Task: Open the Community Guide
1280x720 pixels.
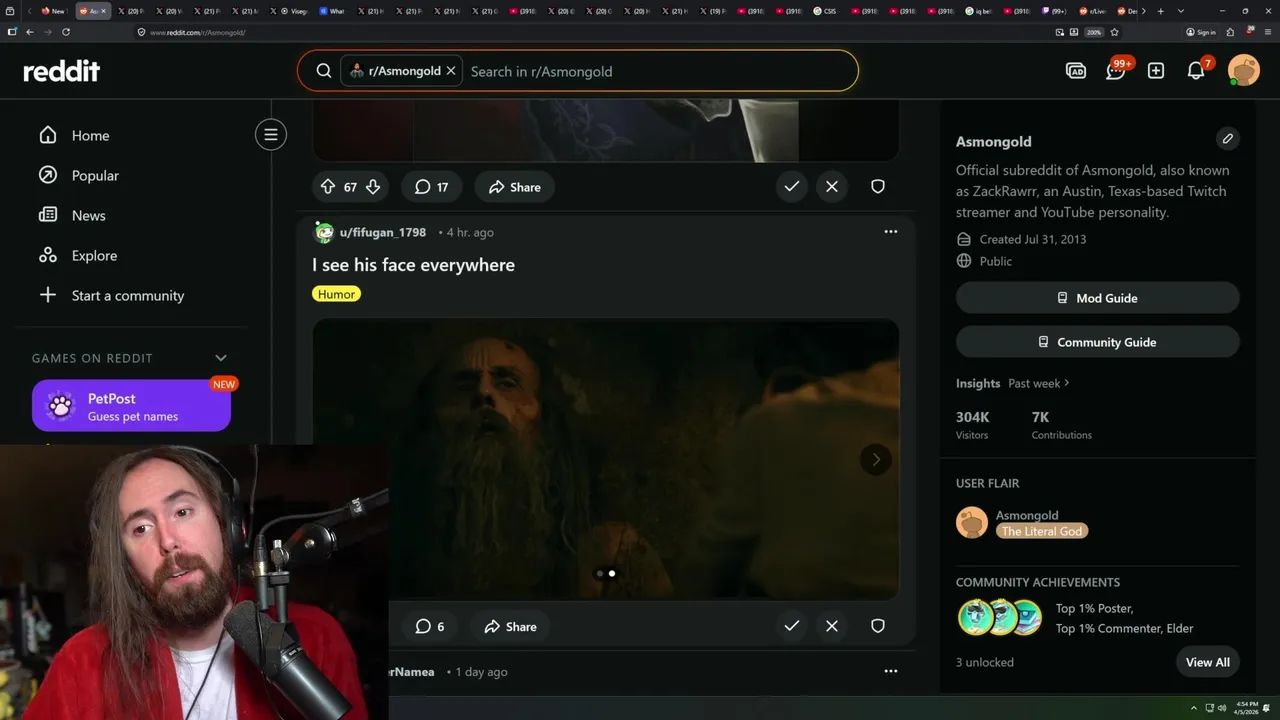Action: pyautogui.click(x=1097, y=342)
